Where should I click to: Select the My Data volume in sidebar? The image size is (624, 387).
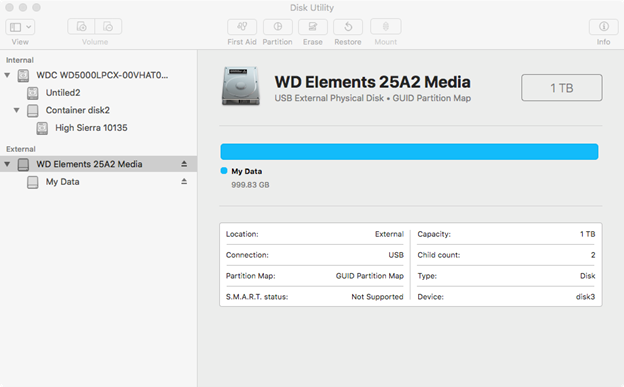coord(62,182)
